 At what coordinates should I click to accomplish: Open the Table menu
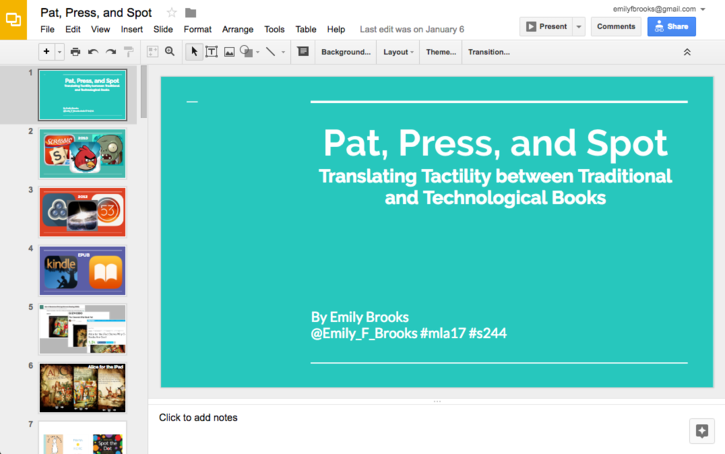tap(306, 29)
